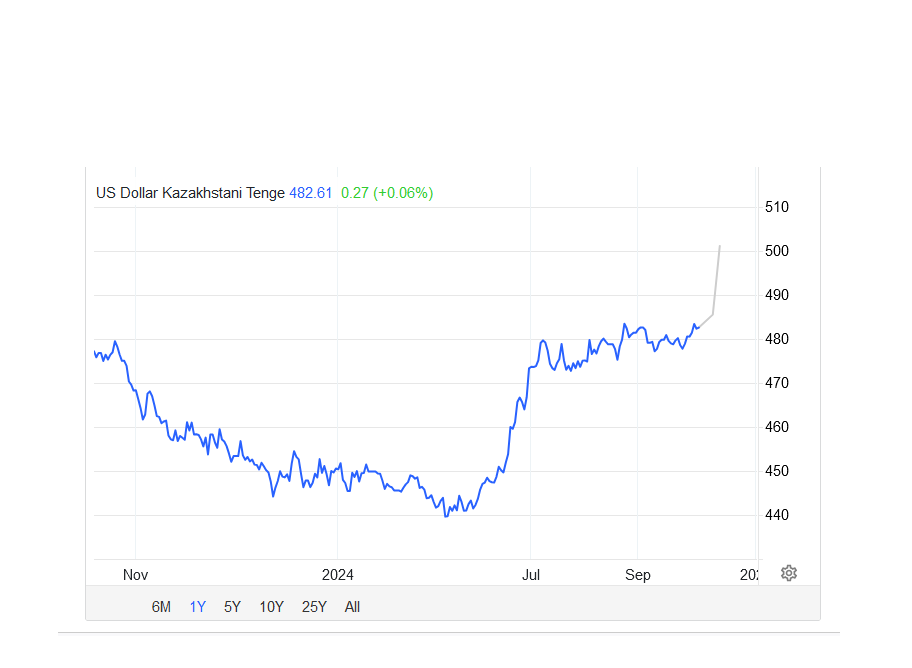Screen dimensions: 912x668
Task: Click the 460 y-axis label
Action: coord(776,427)
